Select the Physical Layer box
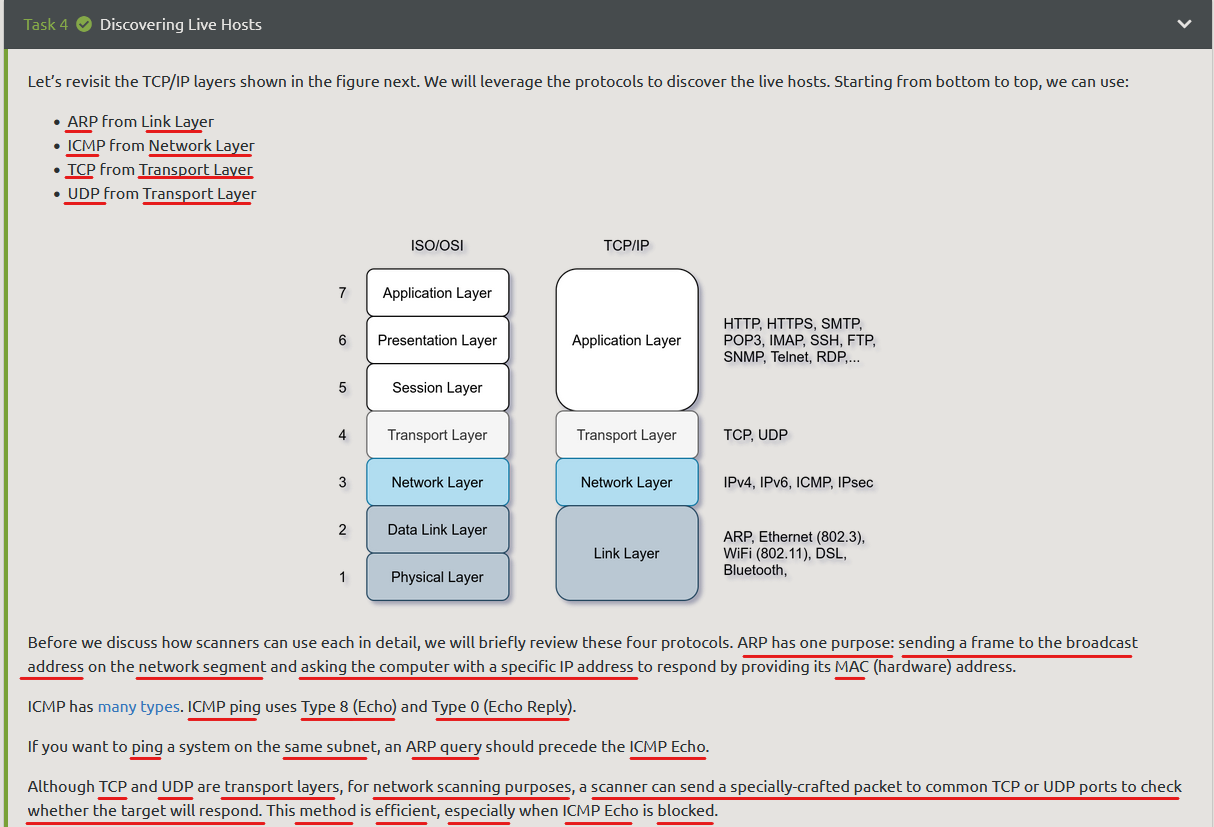This screenshot has height=827, width=1214. point(438,577)
